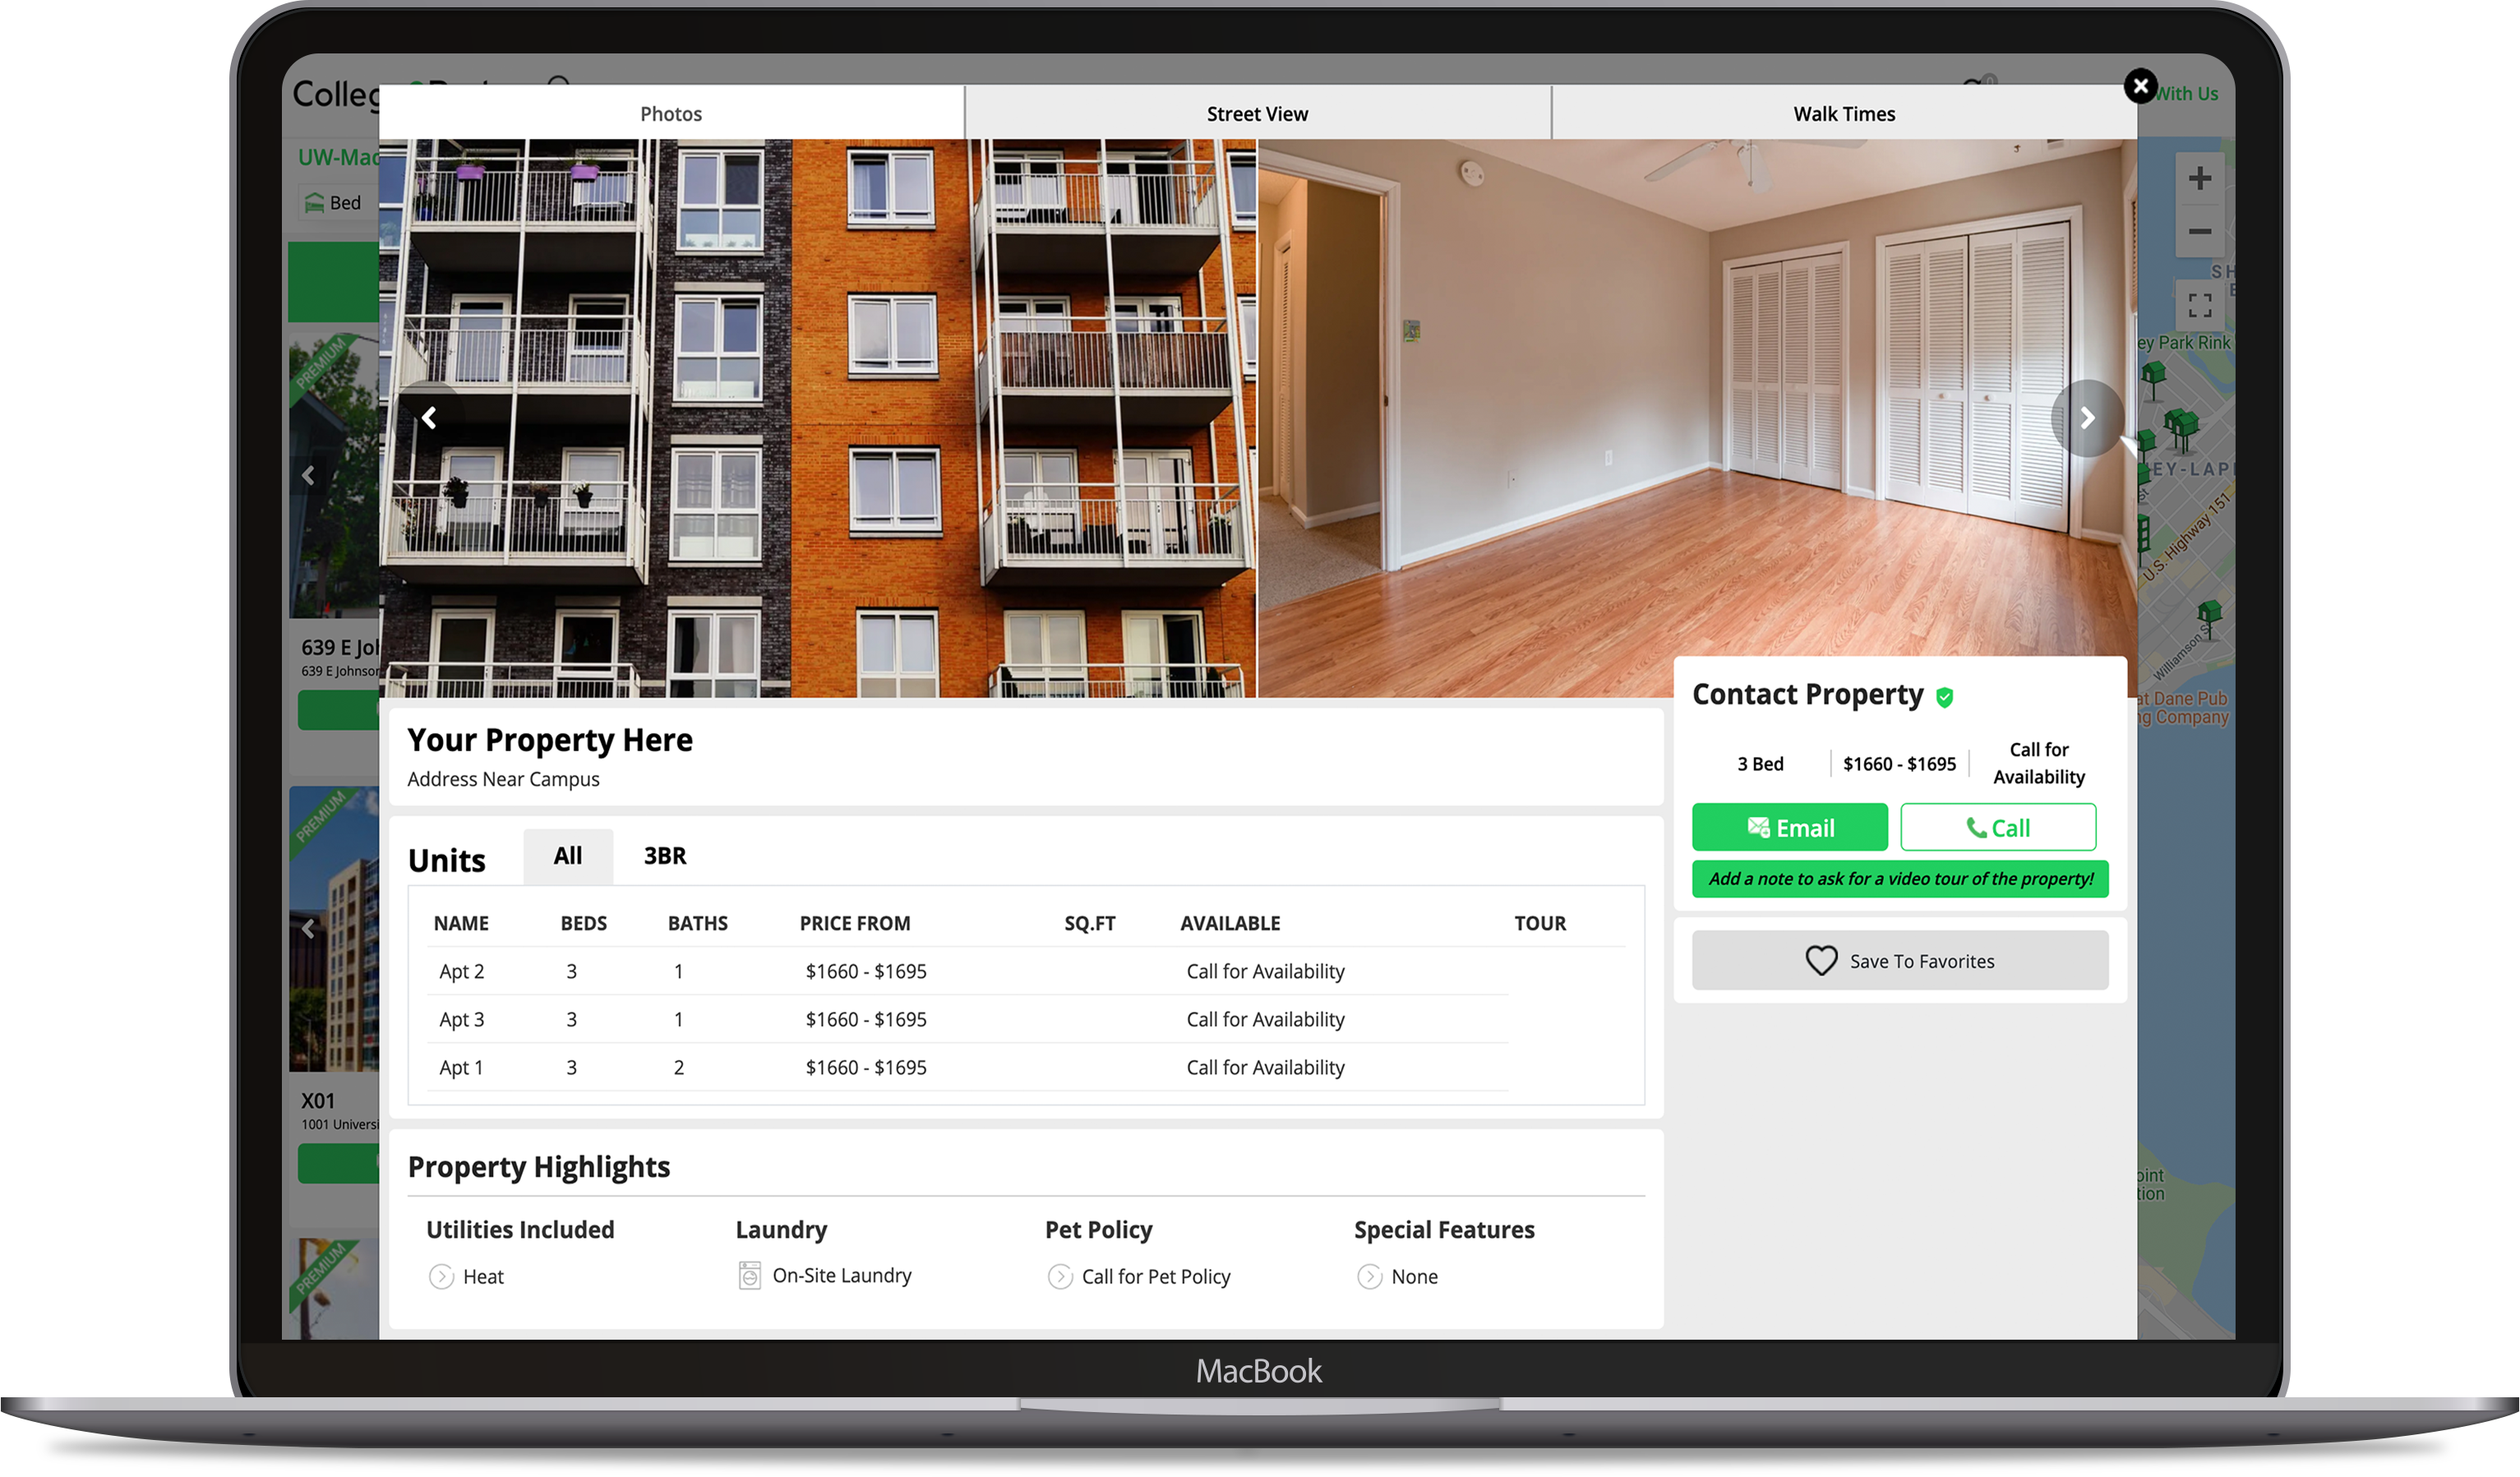
Task: Select the Photos tab
Action: pyautogui.click(x=670, y=114)
